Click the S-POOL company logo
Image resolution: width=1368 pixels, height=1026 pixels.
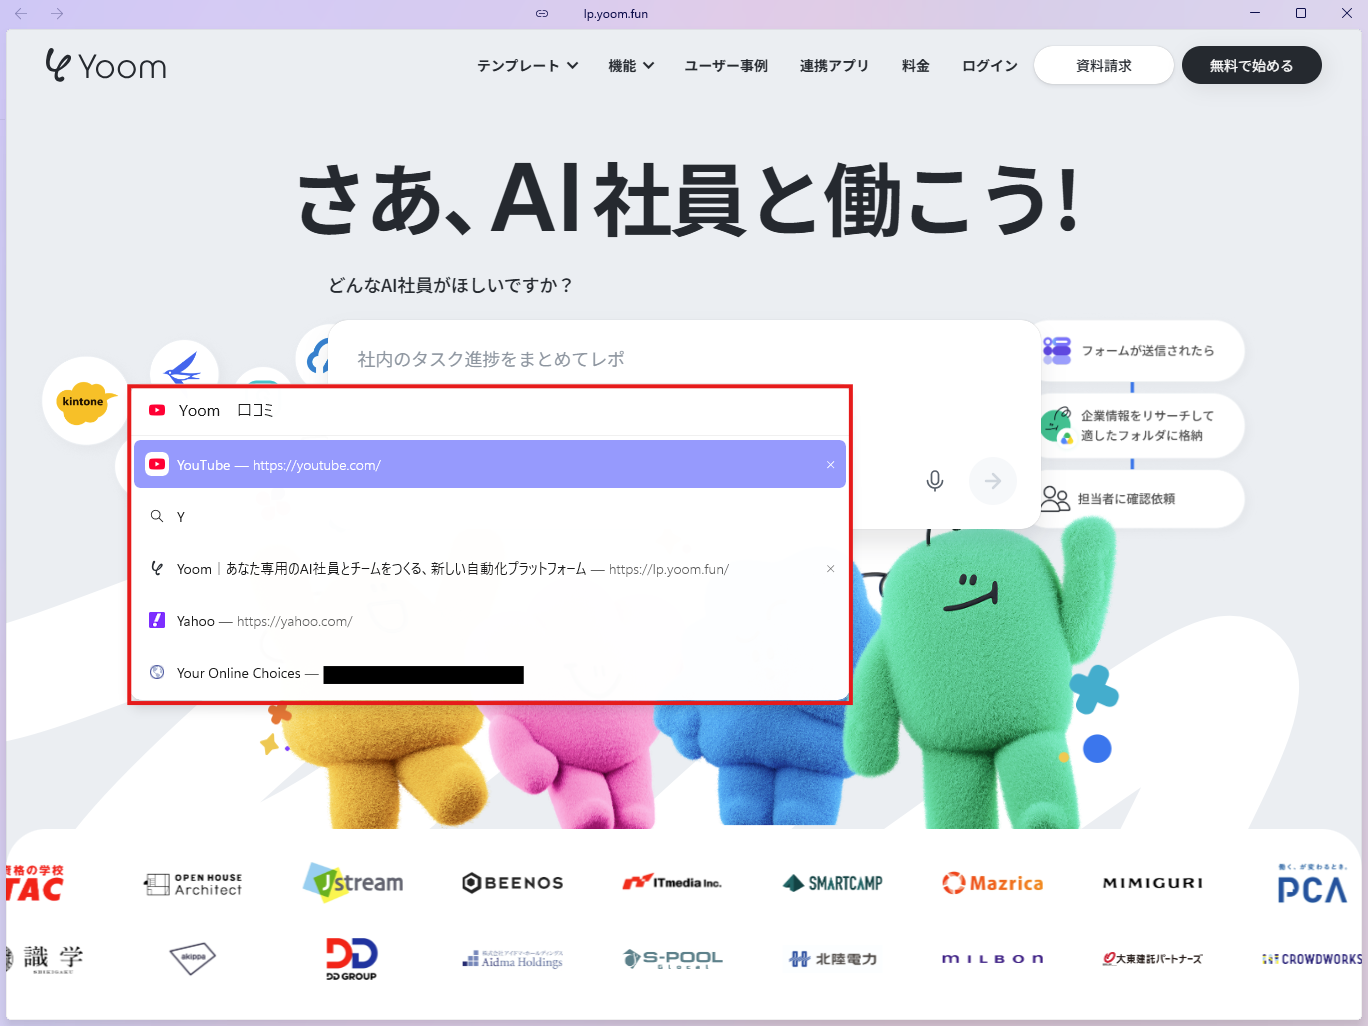tap(673, 959)
